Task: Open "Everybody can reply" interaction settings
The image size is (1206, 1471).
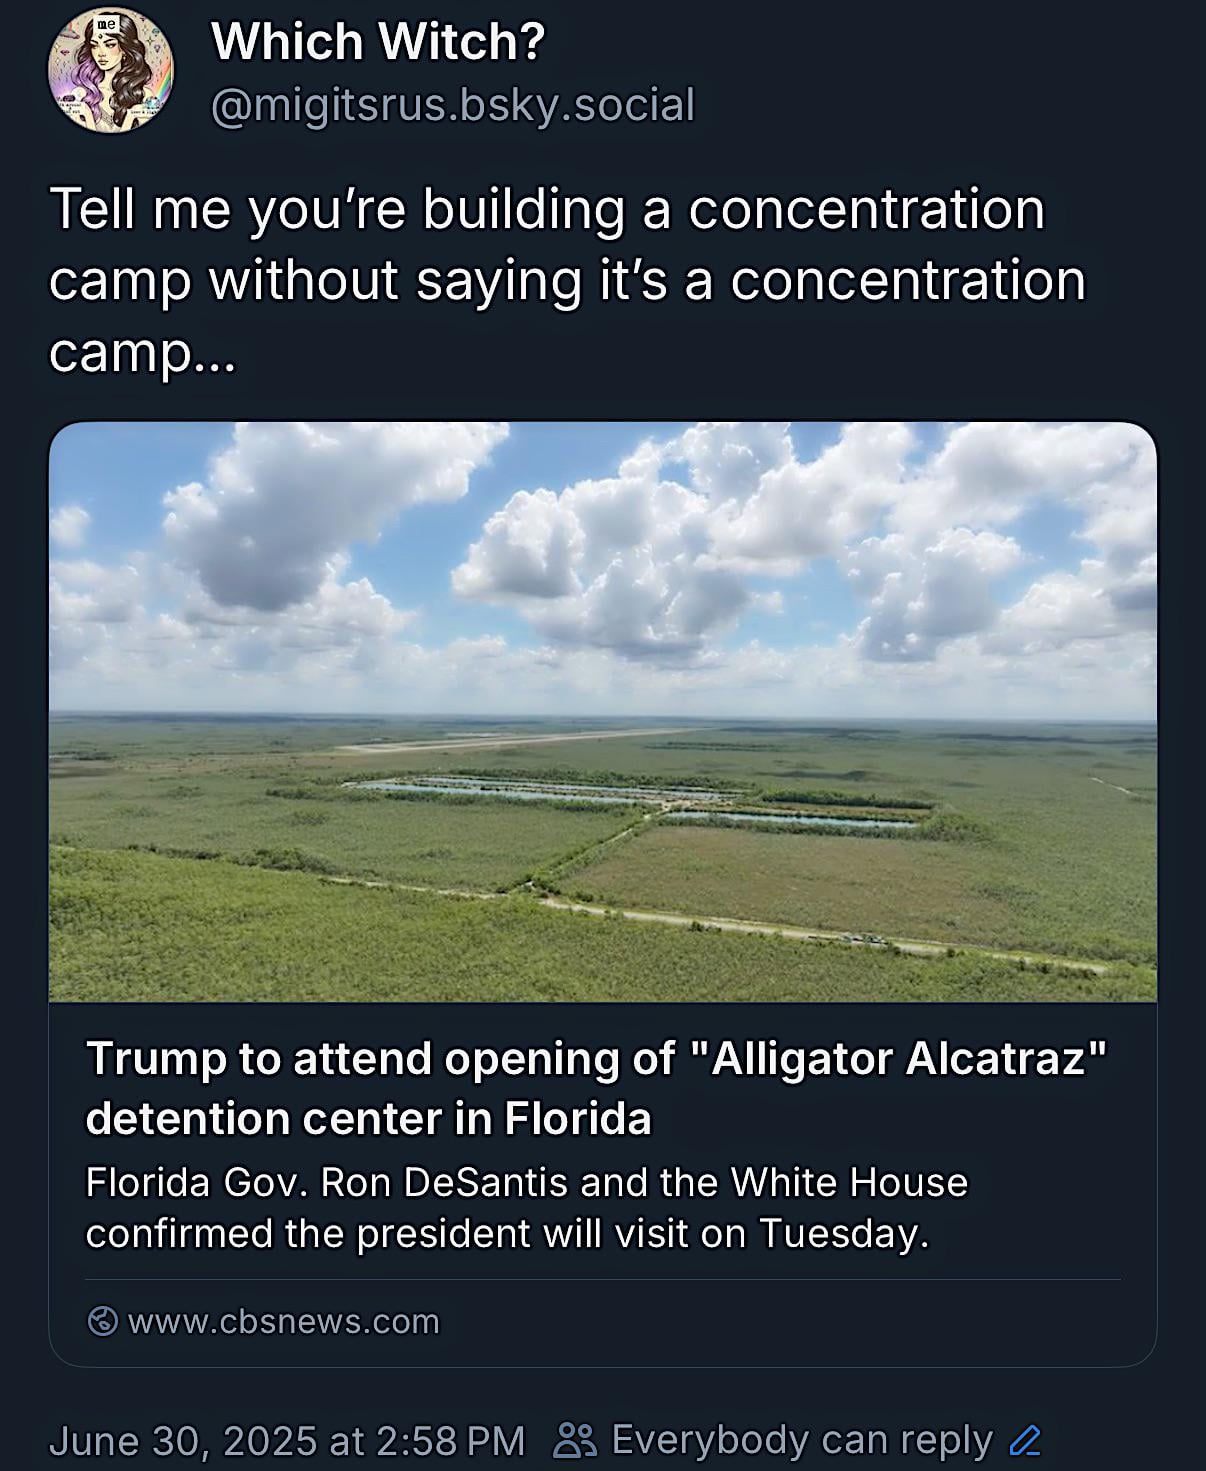Action: (801, 1440)
